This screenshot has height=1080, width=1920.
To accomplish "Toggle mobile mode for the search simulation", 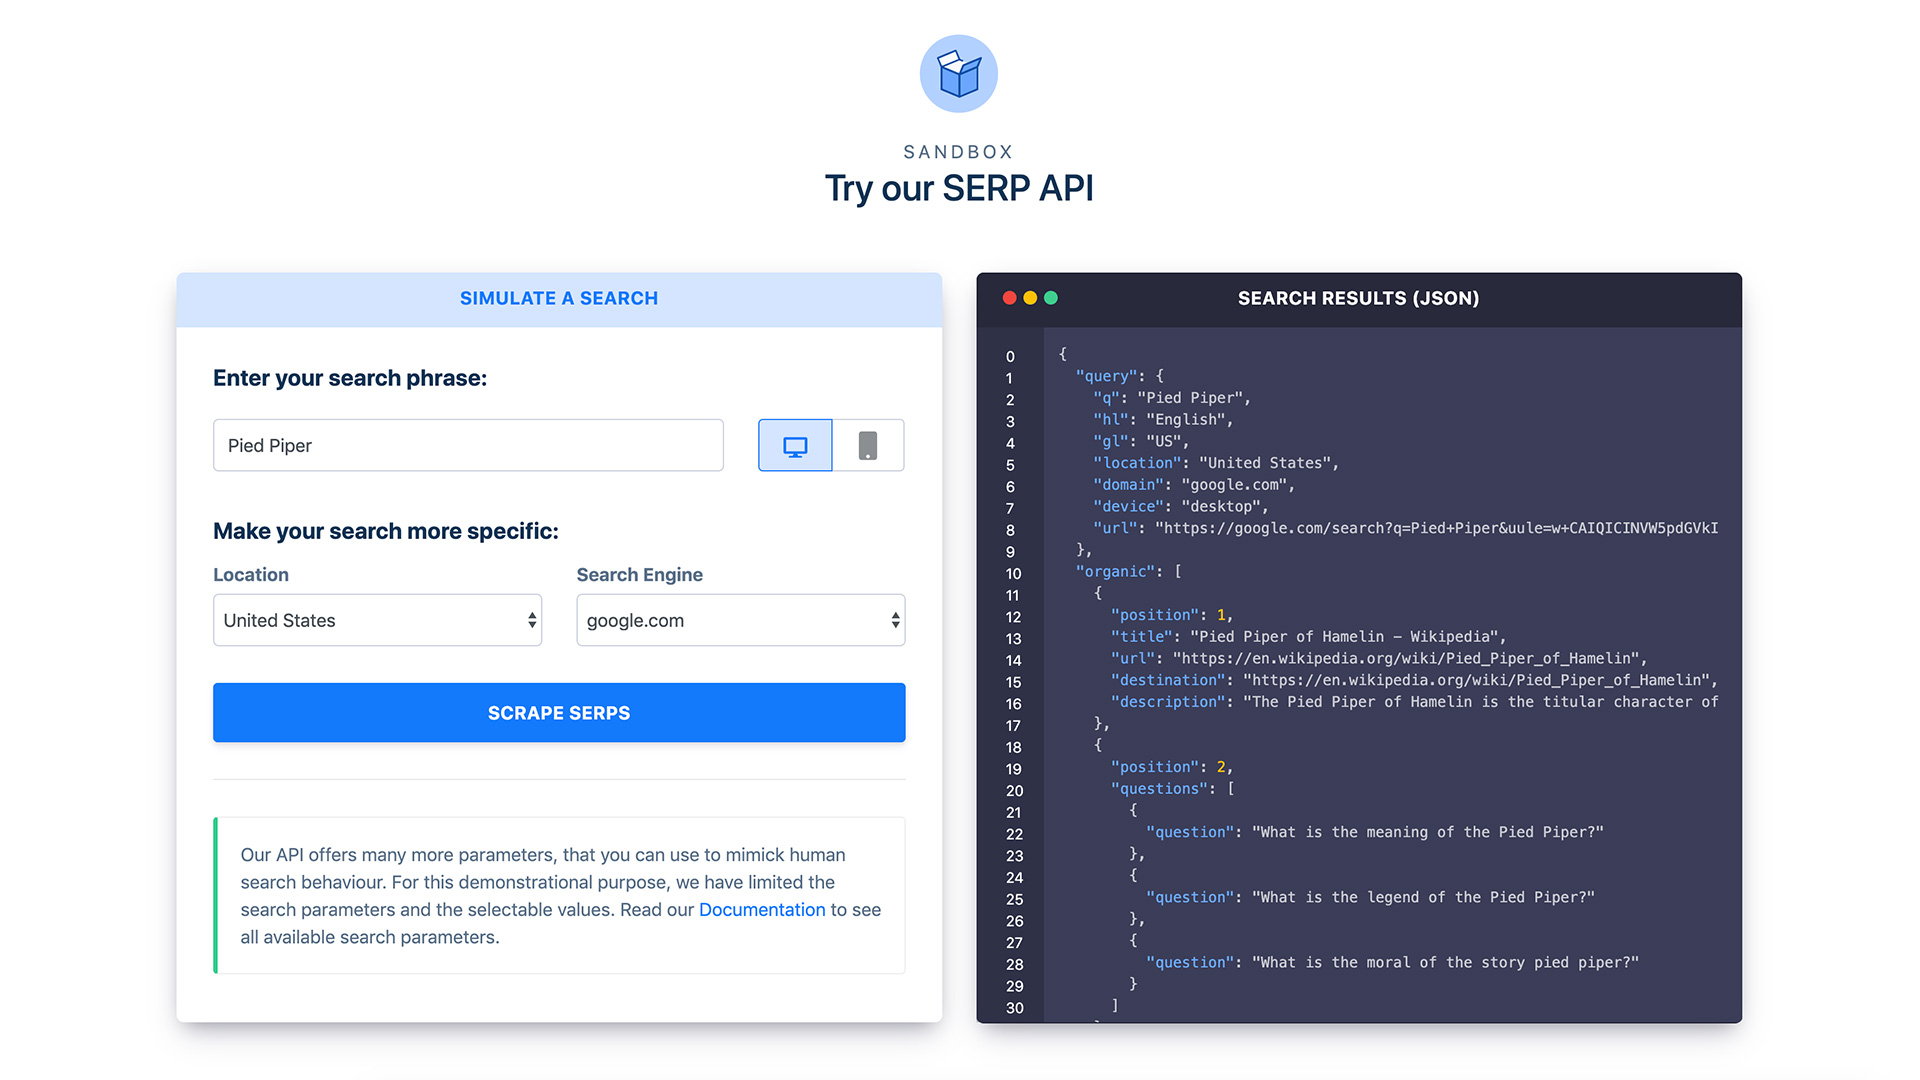I will (868, 445).
